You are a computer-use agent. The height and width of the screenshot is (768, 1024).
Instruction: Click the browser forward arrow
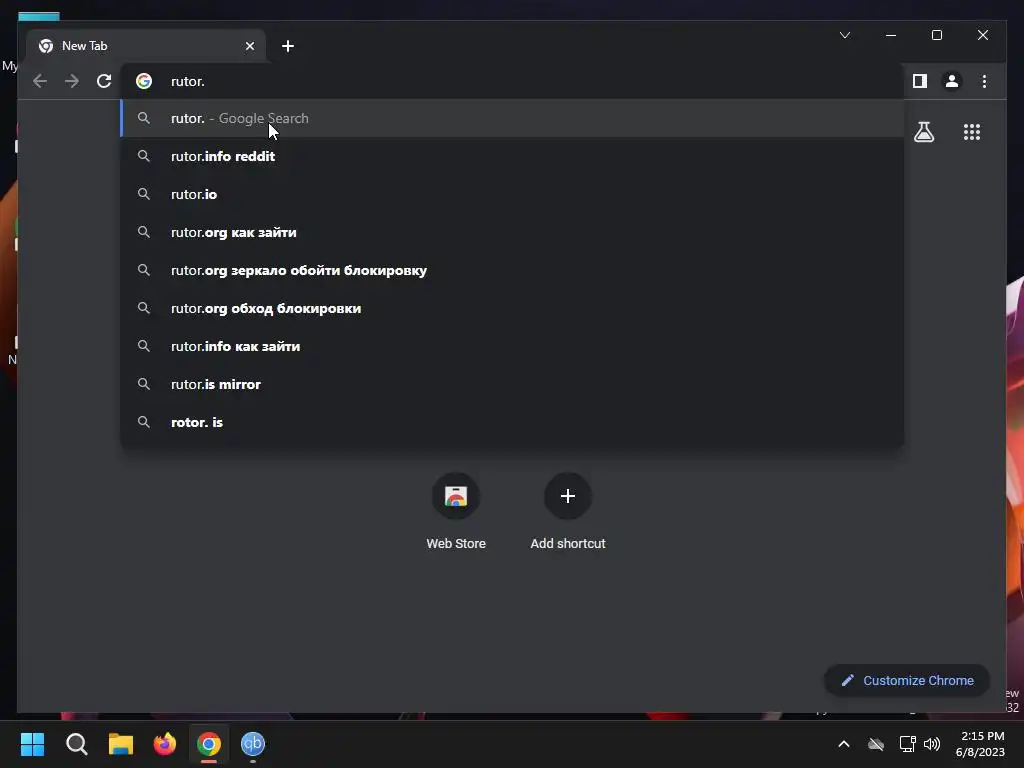[x=72, y=81]
